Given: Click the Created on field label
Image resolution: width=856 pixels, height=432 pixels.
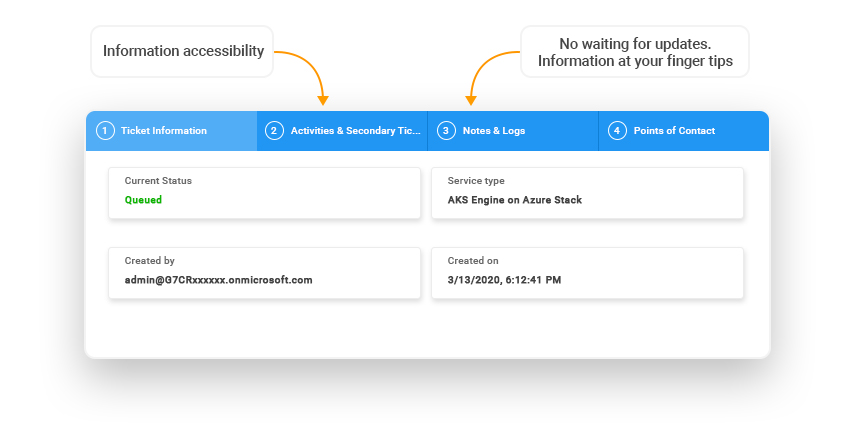Looking at the screenshot, I should [473, 261].
